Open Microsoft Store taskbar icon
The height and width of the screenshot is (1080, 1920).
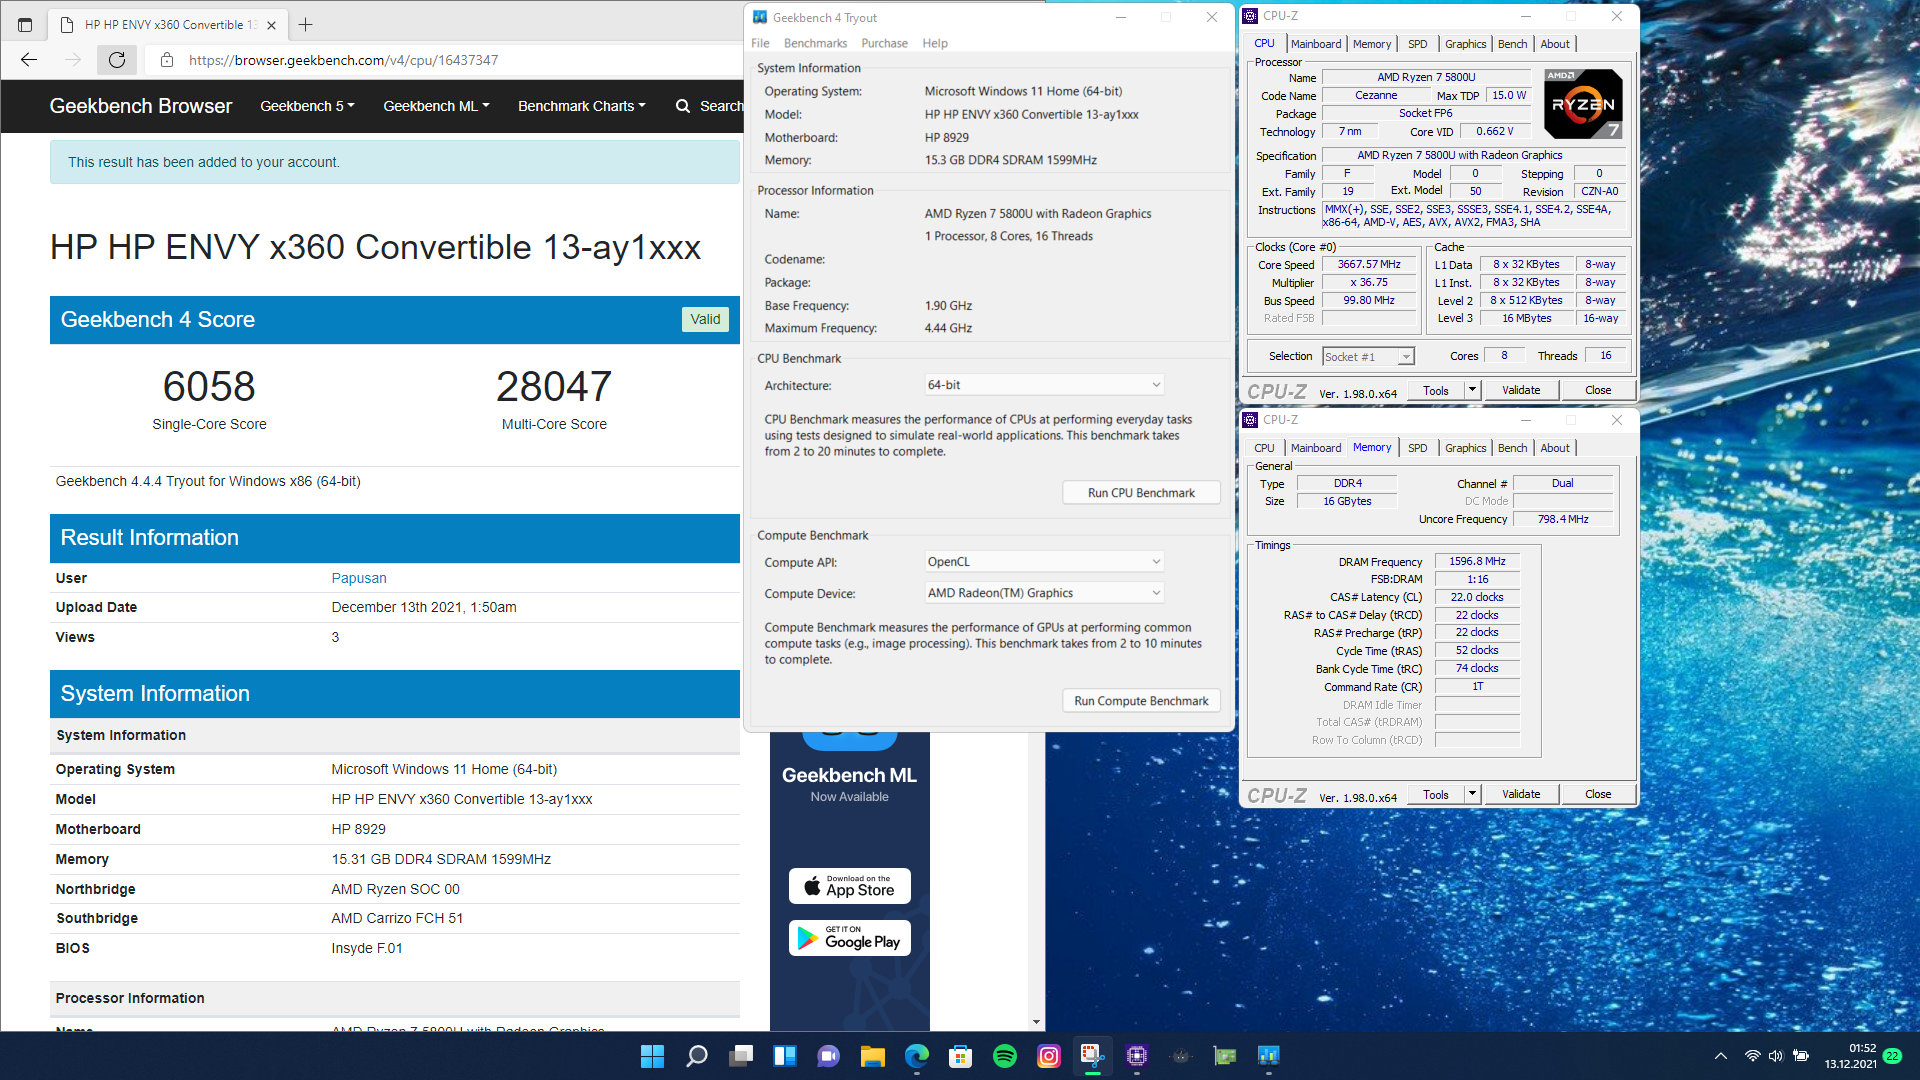961,1056
